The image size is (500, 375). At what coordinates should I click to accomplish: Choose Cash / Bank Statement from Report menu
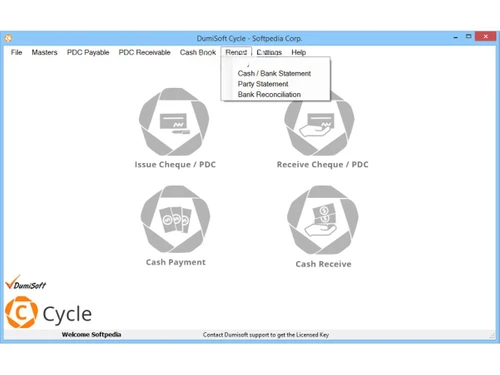(275, 73)
